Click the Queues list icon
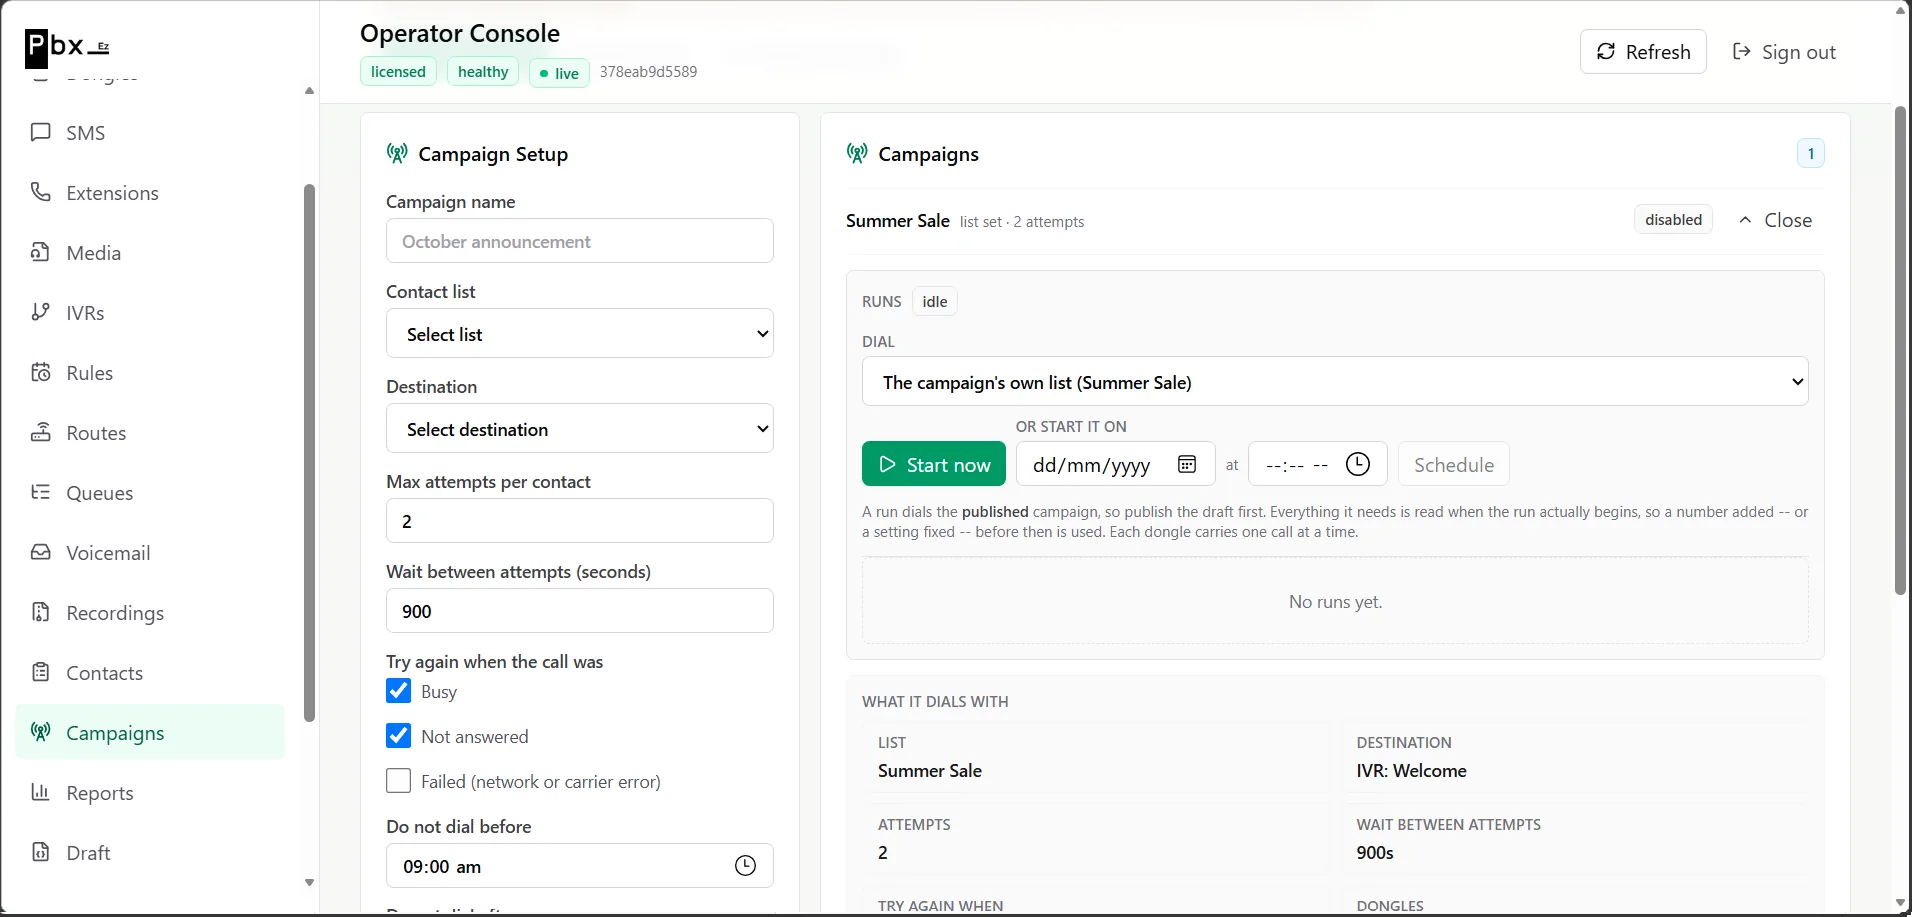1912x917 pixels. tap(41, 492)
